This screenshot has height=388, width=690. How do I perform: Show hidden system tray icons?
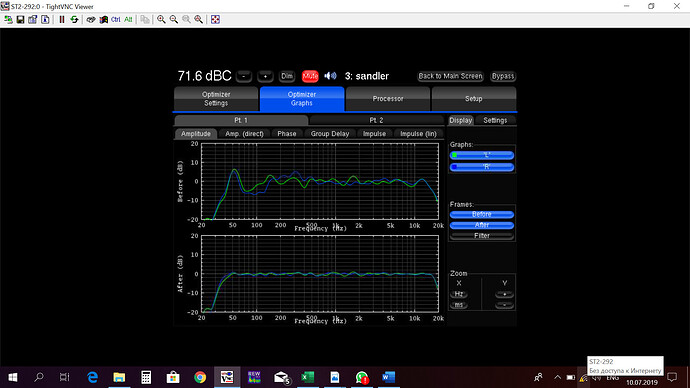click(557, 377)
